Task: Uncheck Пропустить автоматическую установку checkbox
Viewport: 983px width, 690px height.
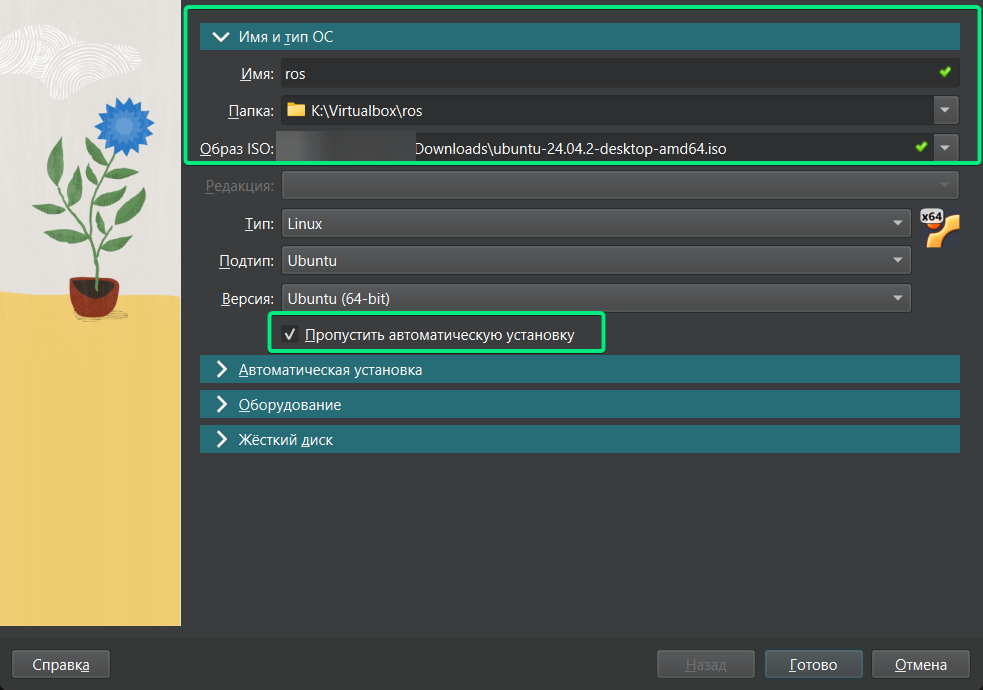Action: coord(290,335)
